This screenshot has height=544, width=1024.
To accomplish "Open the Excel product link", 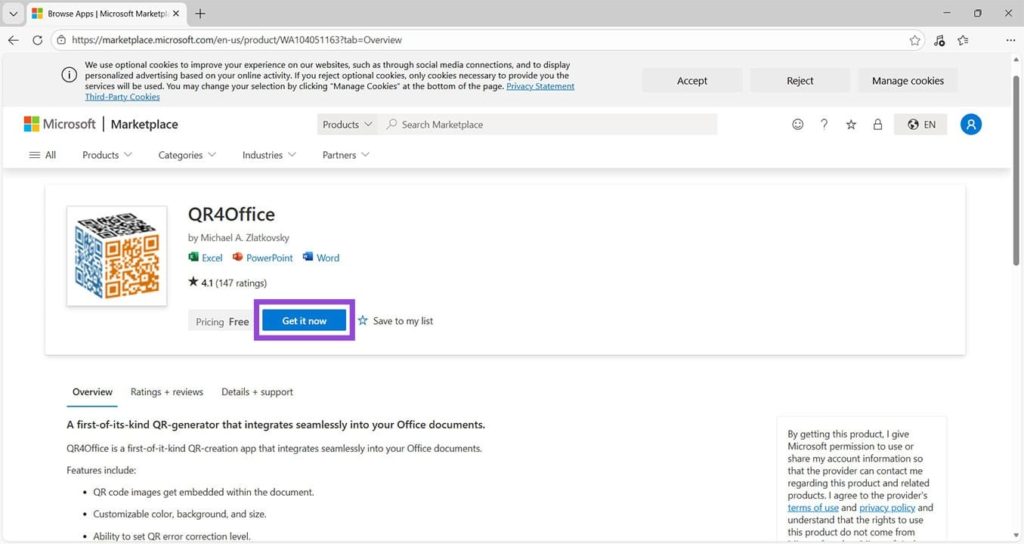I will (206, 257).
